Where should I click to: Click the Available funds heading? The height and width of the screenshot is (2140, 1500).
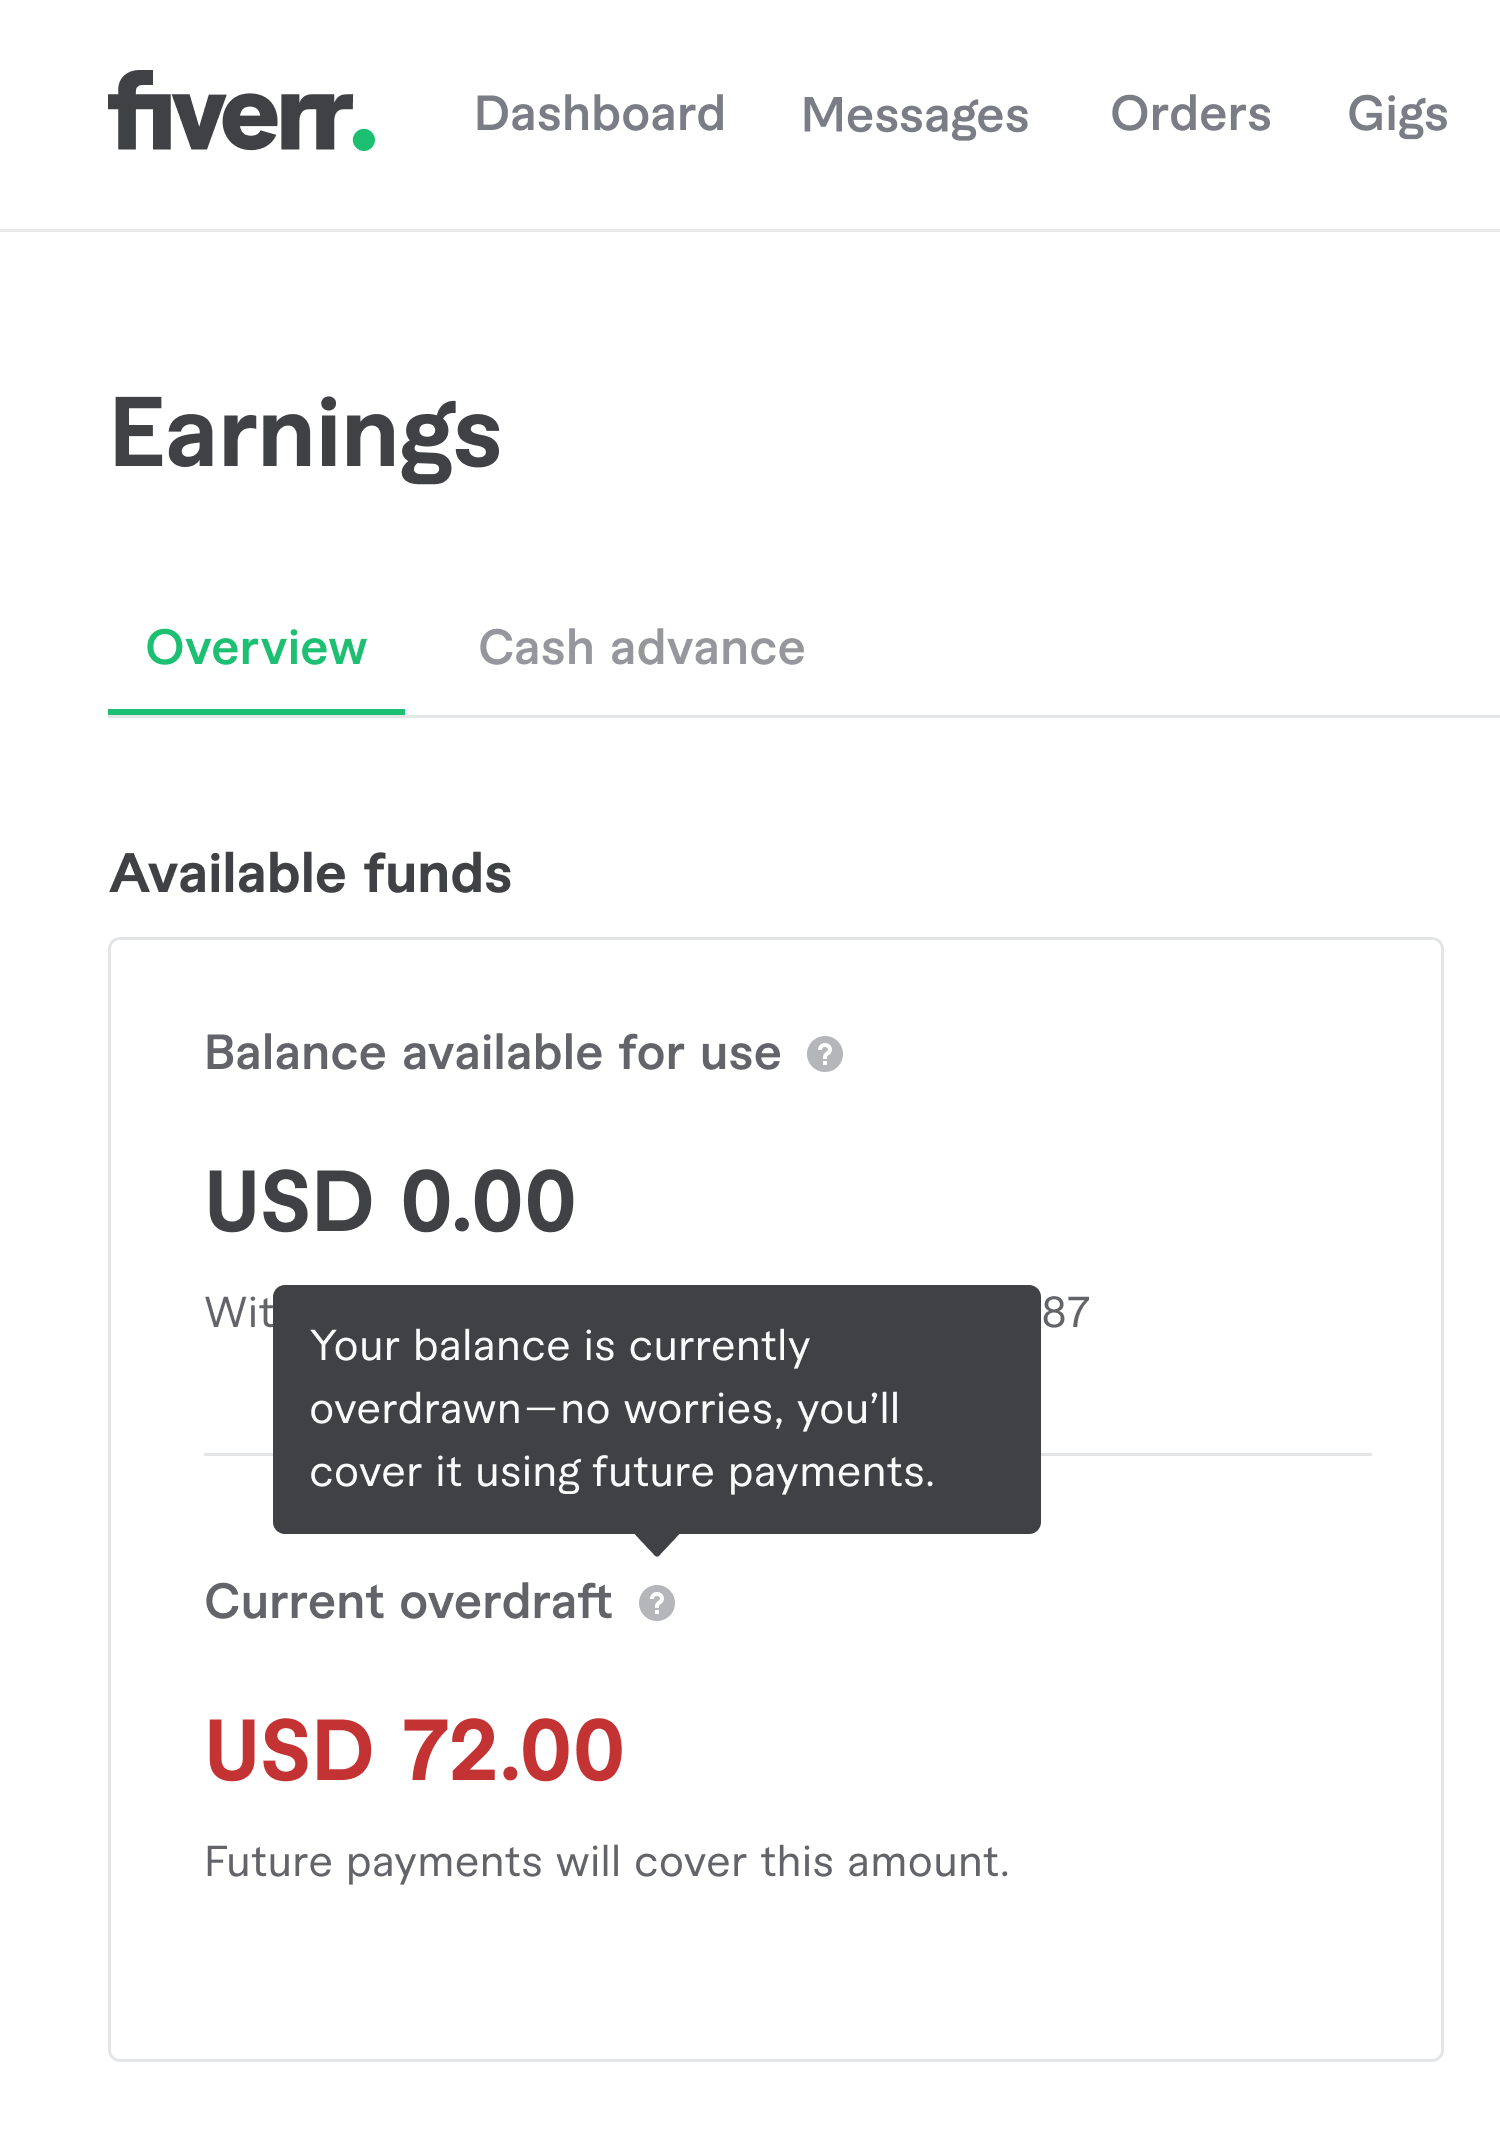point(309,872)
